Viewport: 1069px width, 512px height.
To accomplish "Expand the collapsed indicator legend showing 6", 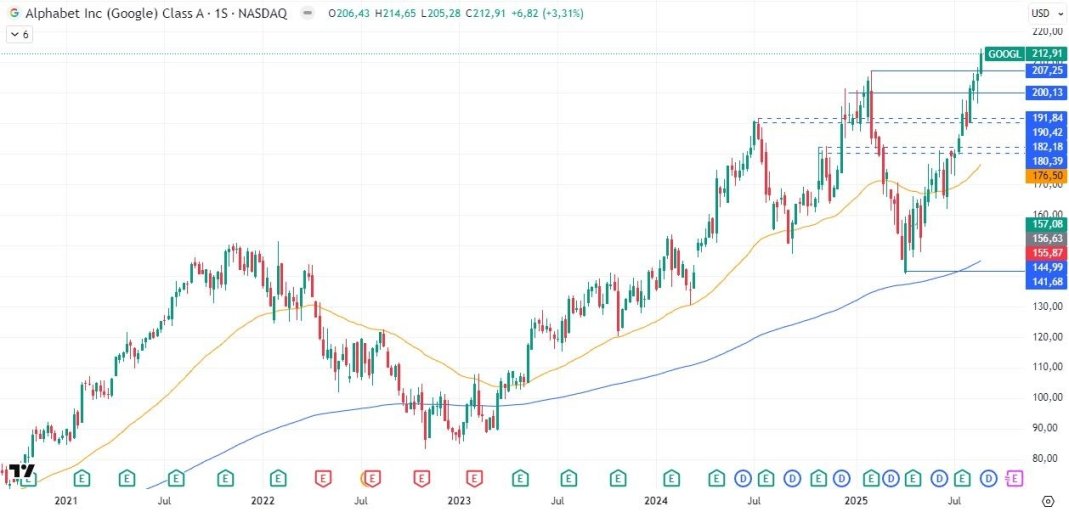I will 18,33.
